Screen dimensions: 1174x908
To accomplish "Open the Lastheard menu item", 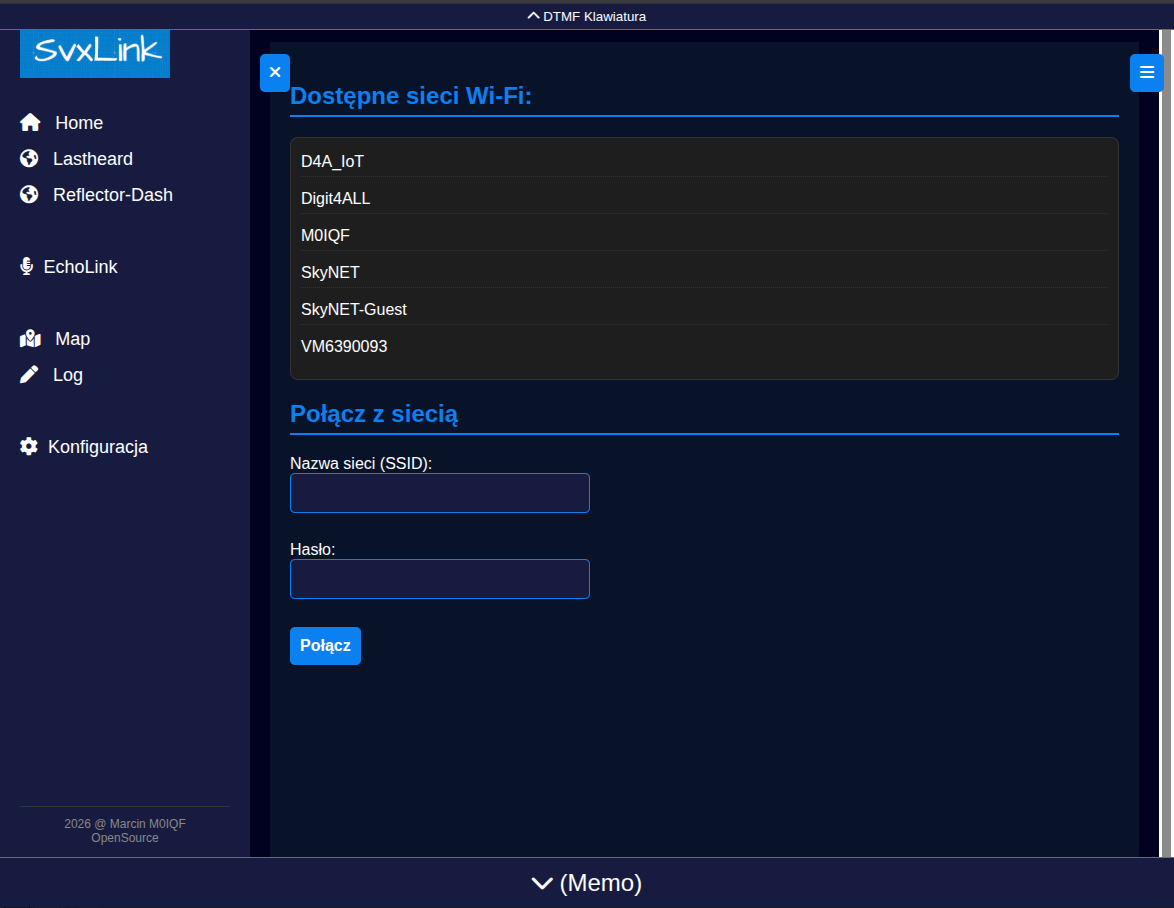I will [x=92, y=159].
